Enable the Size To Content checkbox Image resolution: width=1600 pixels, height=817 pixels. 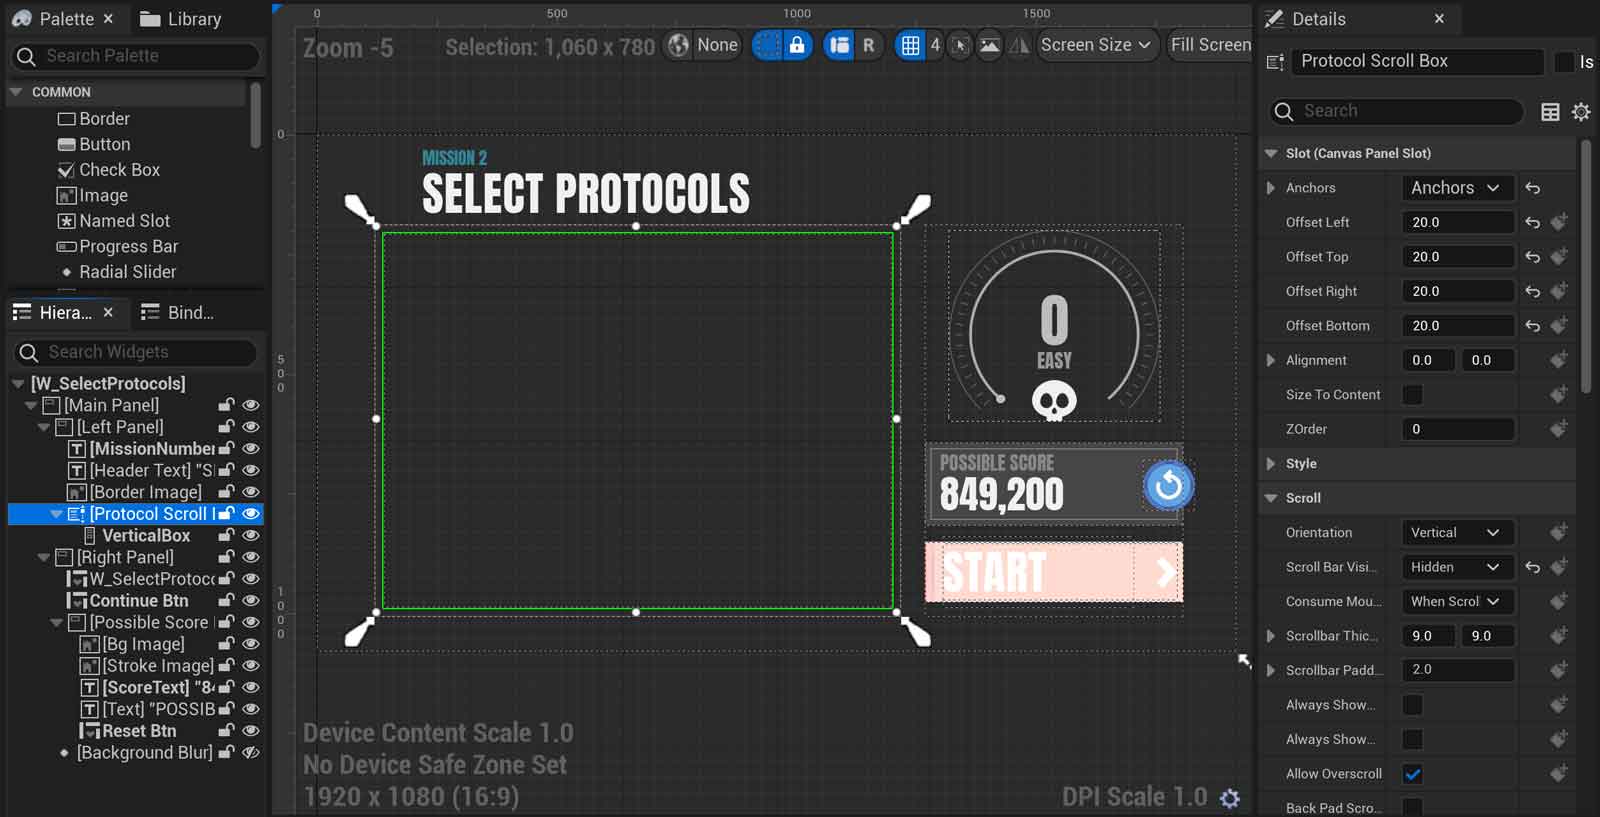click(x=1412, y=395)
